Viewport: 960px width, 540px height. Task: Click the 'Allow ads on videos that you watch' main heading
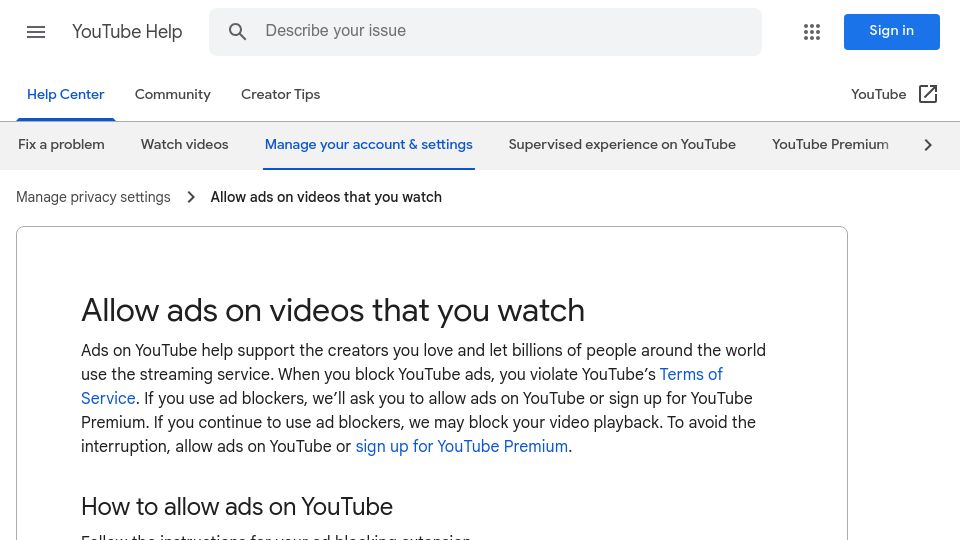click(x=332, y=310)
